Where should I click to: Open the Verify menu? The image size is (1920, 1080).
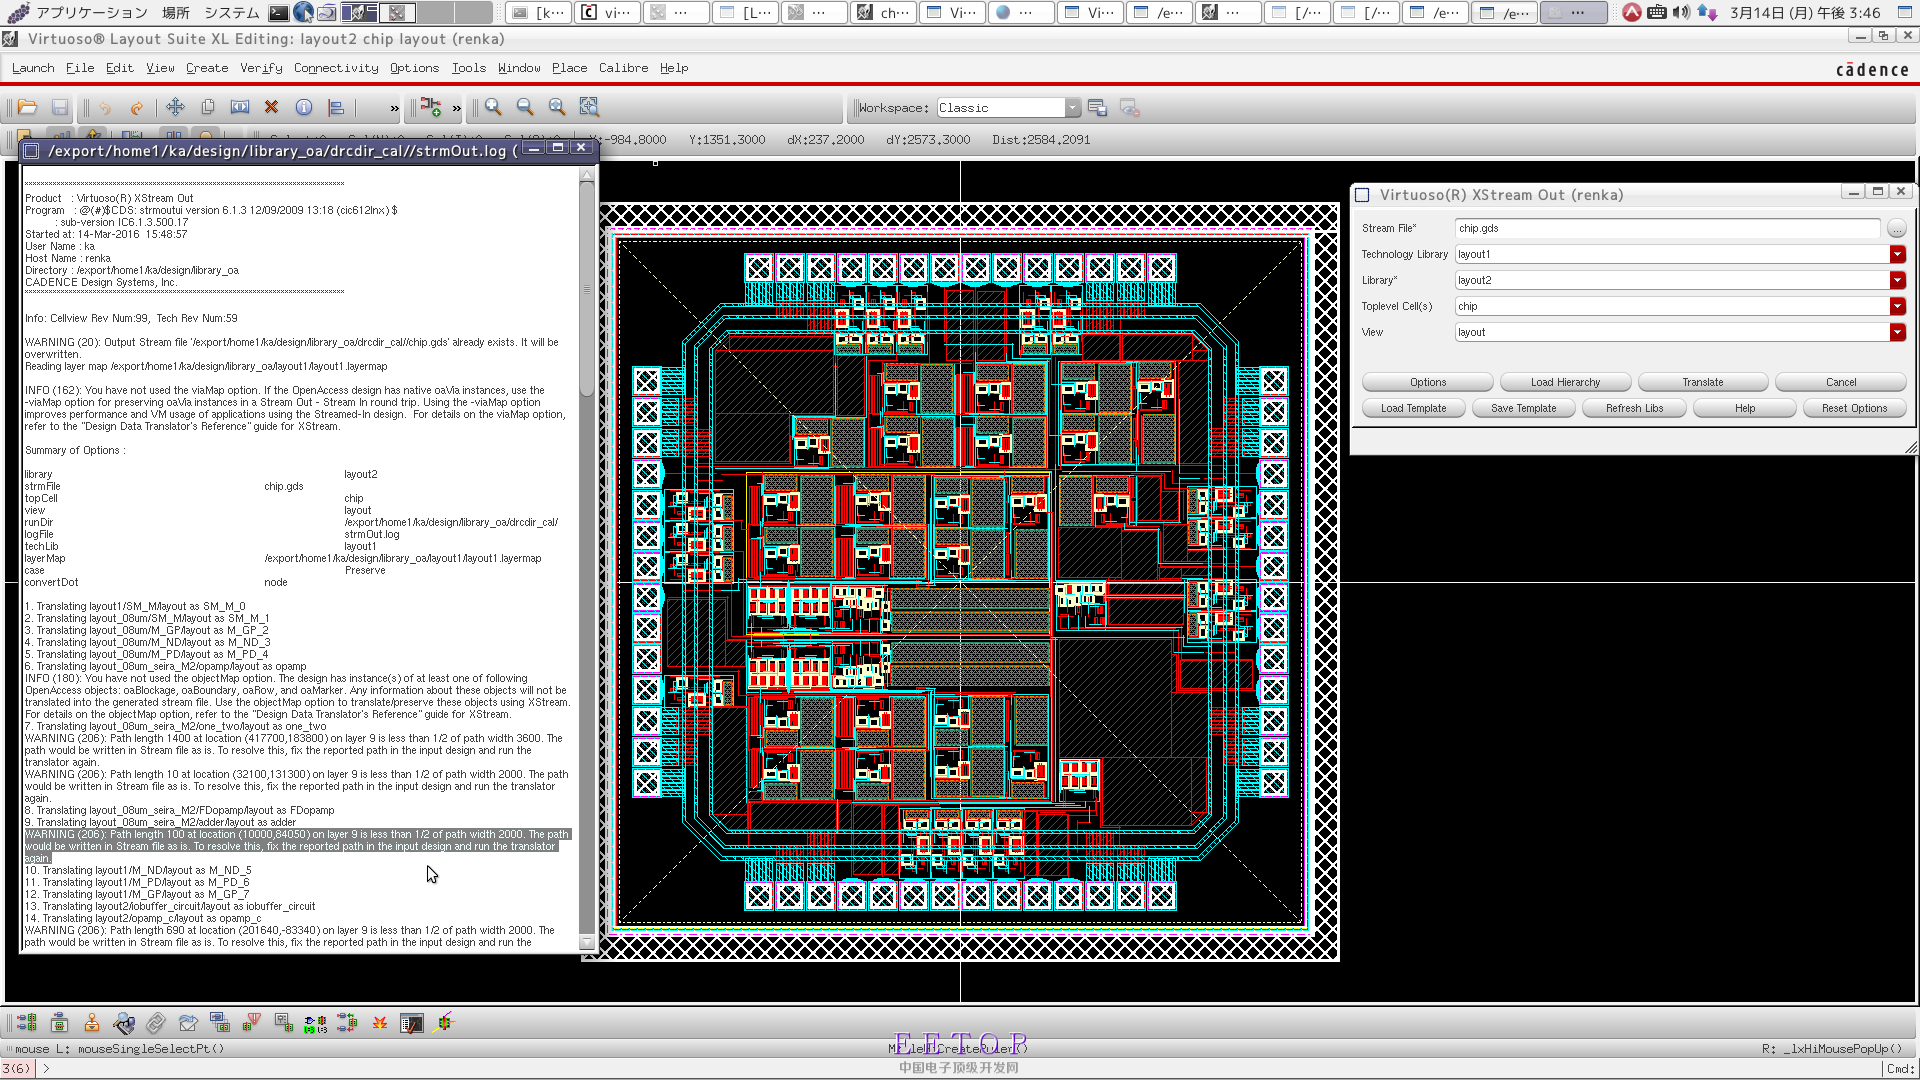point(261,68)
